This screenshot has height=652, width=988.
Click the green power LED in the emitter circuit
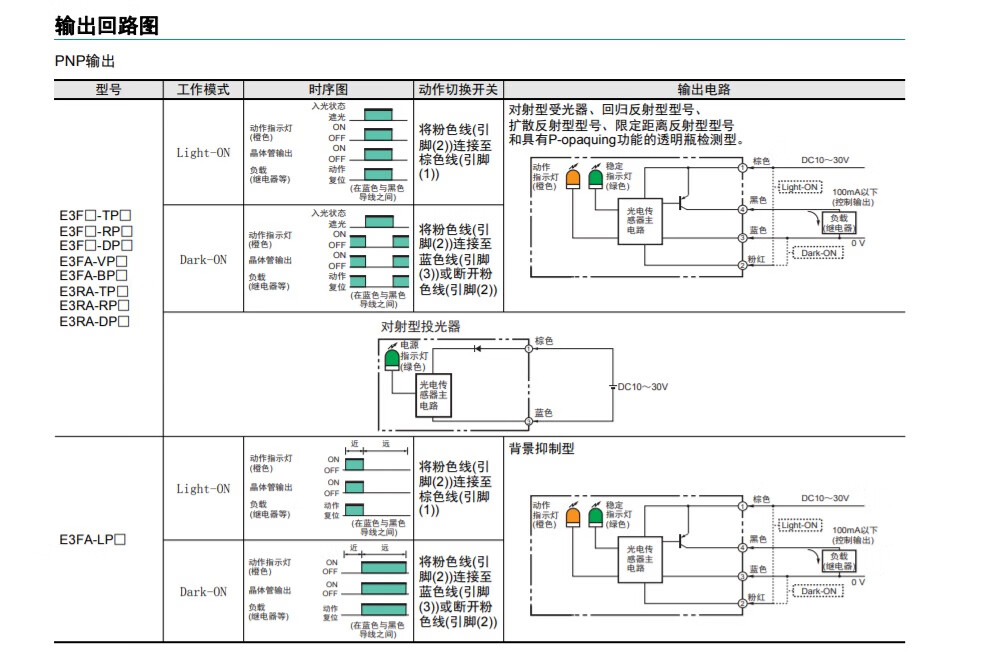click(x=391, y=359)
